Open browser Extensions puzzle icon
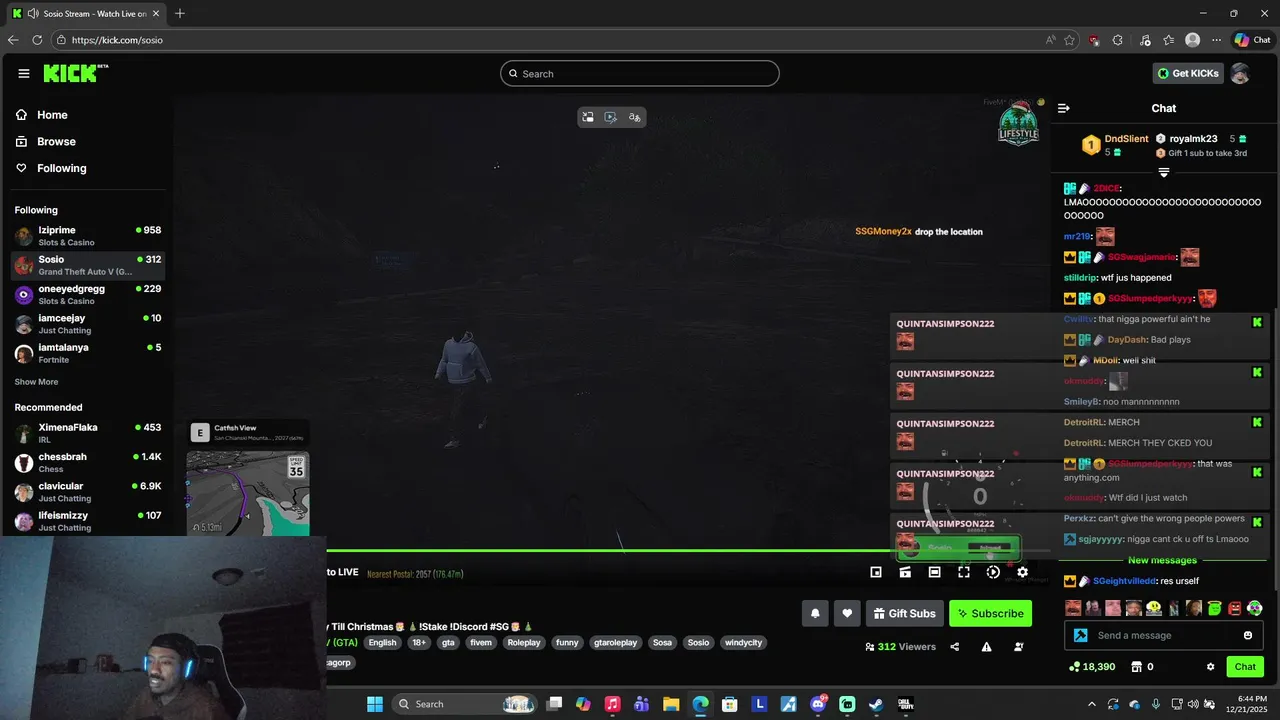 point(1117,40)
